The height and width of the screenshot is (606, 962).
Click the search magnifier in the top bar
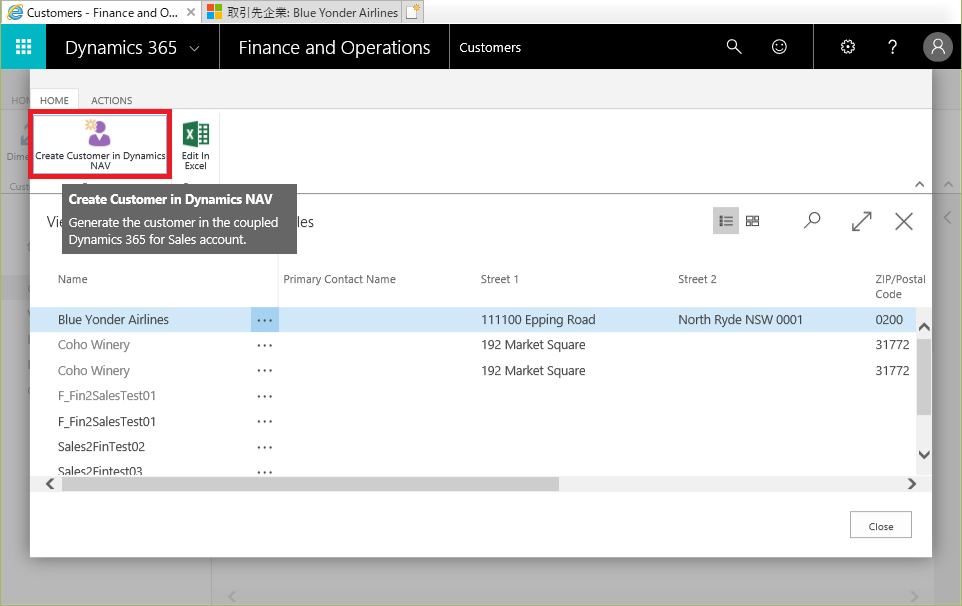coord(734,47)
